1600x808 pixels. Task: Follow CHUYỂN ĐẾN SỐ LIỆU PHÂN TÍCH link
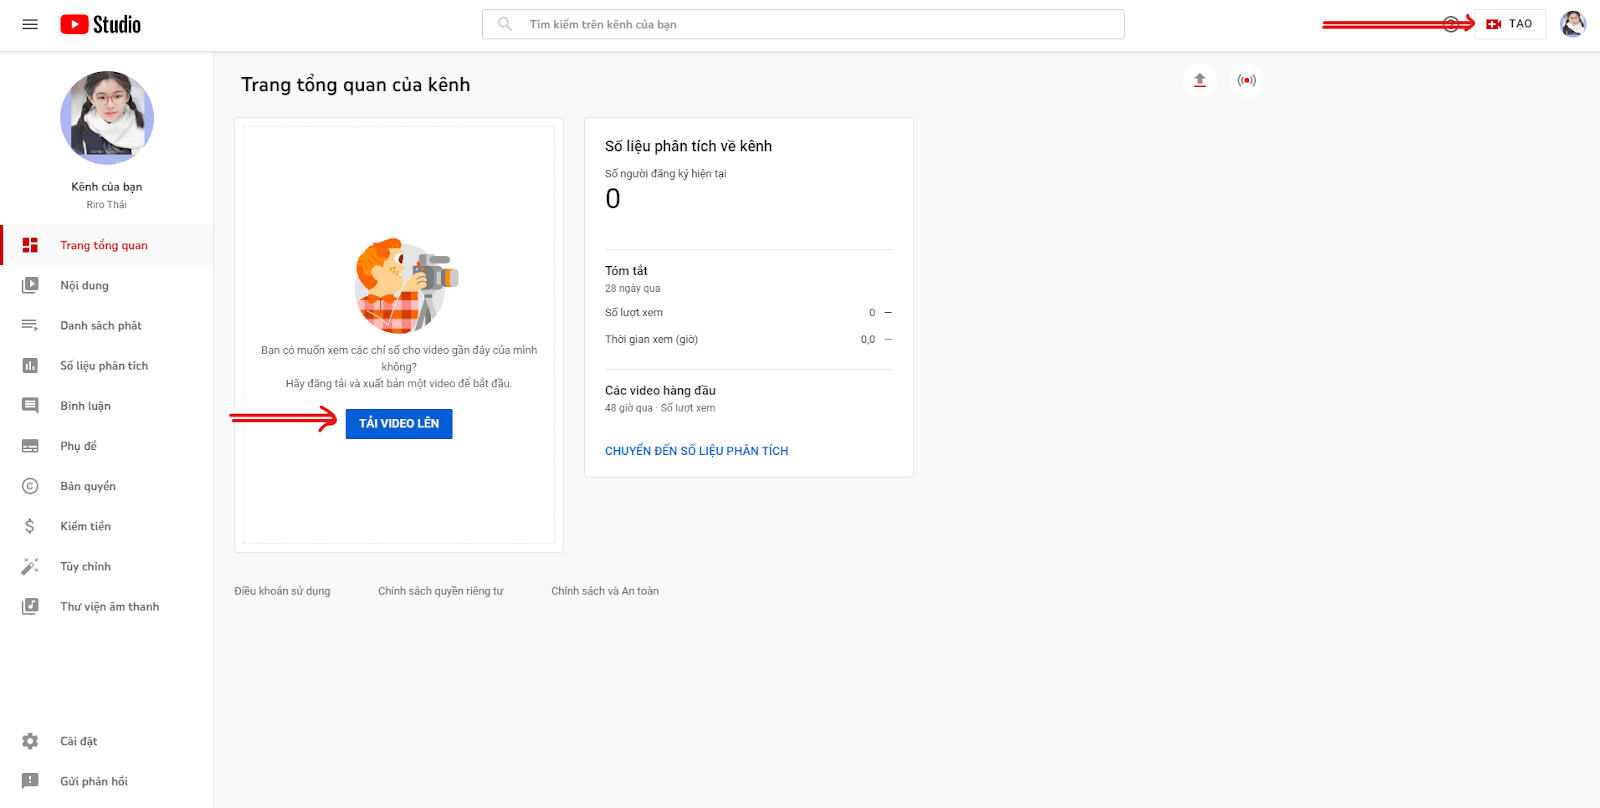(x=696, y=451)
